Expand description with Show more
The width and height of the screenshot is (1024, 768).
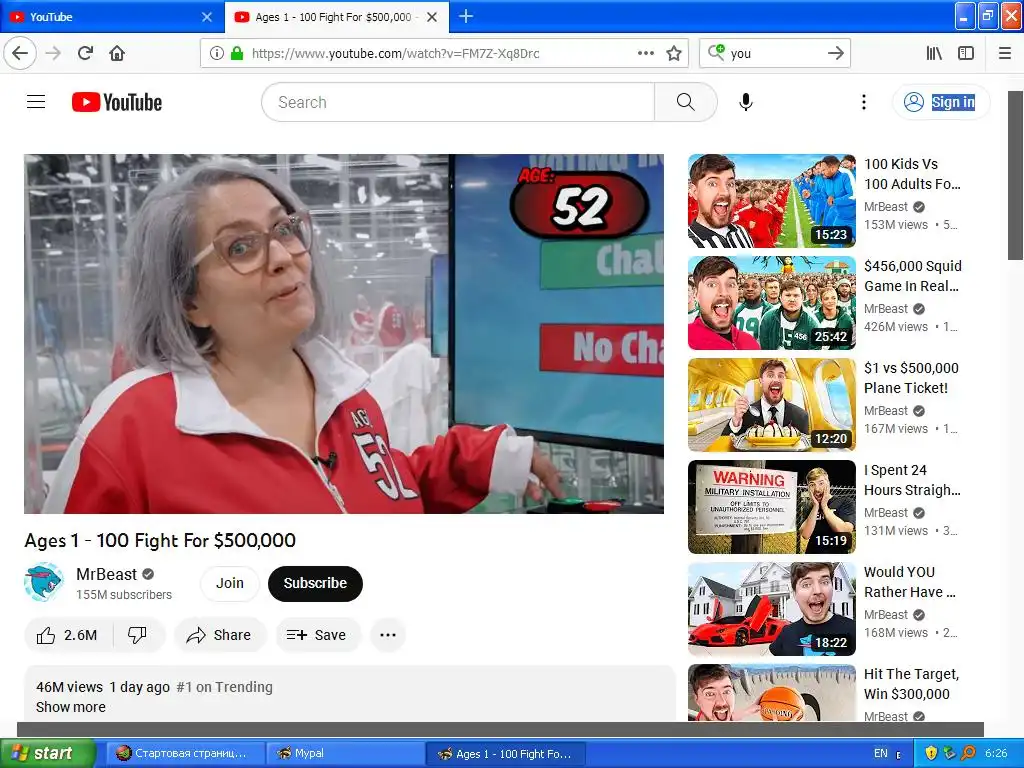(x=71, y=707)
